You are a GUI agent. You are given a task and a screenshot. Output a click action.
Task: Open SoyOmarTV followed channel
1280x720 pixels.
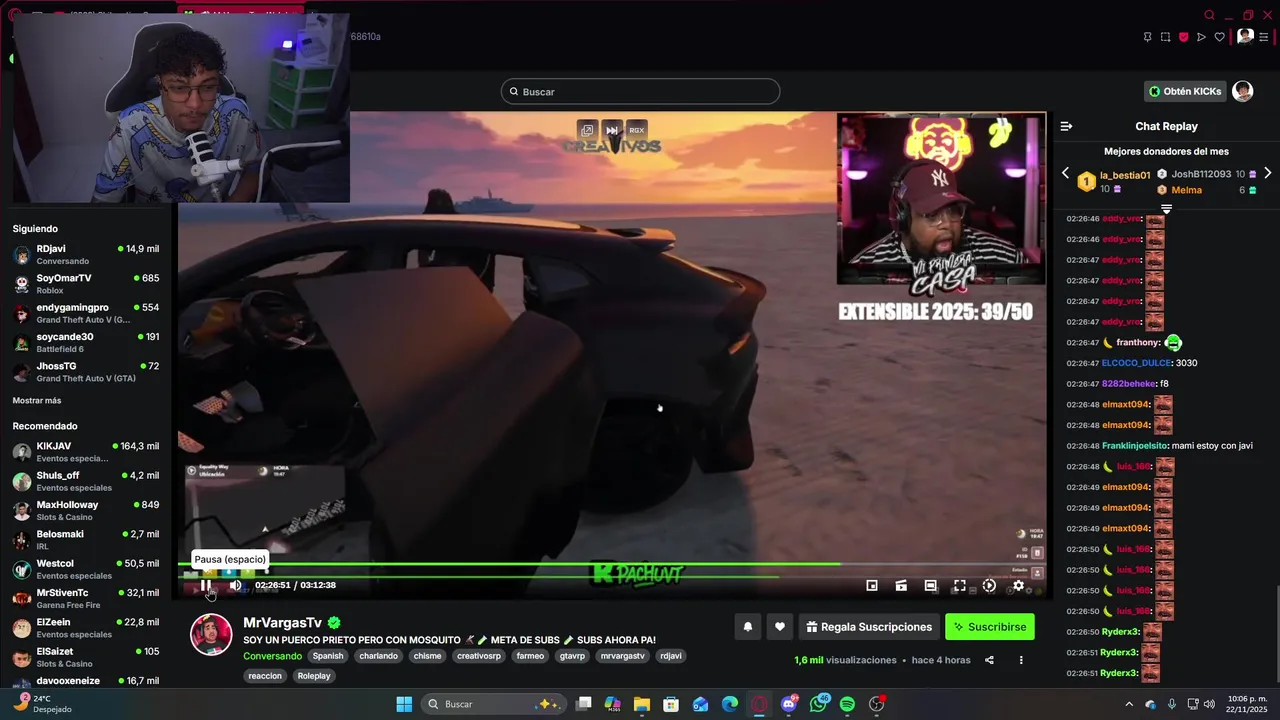coord(86,284)
